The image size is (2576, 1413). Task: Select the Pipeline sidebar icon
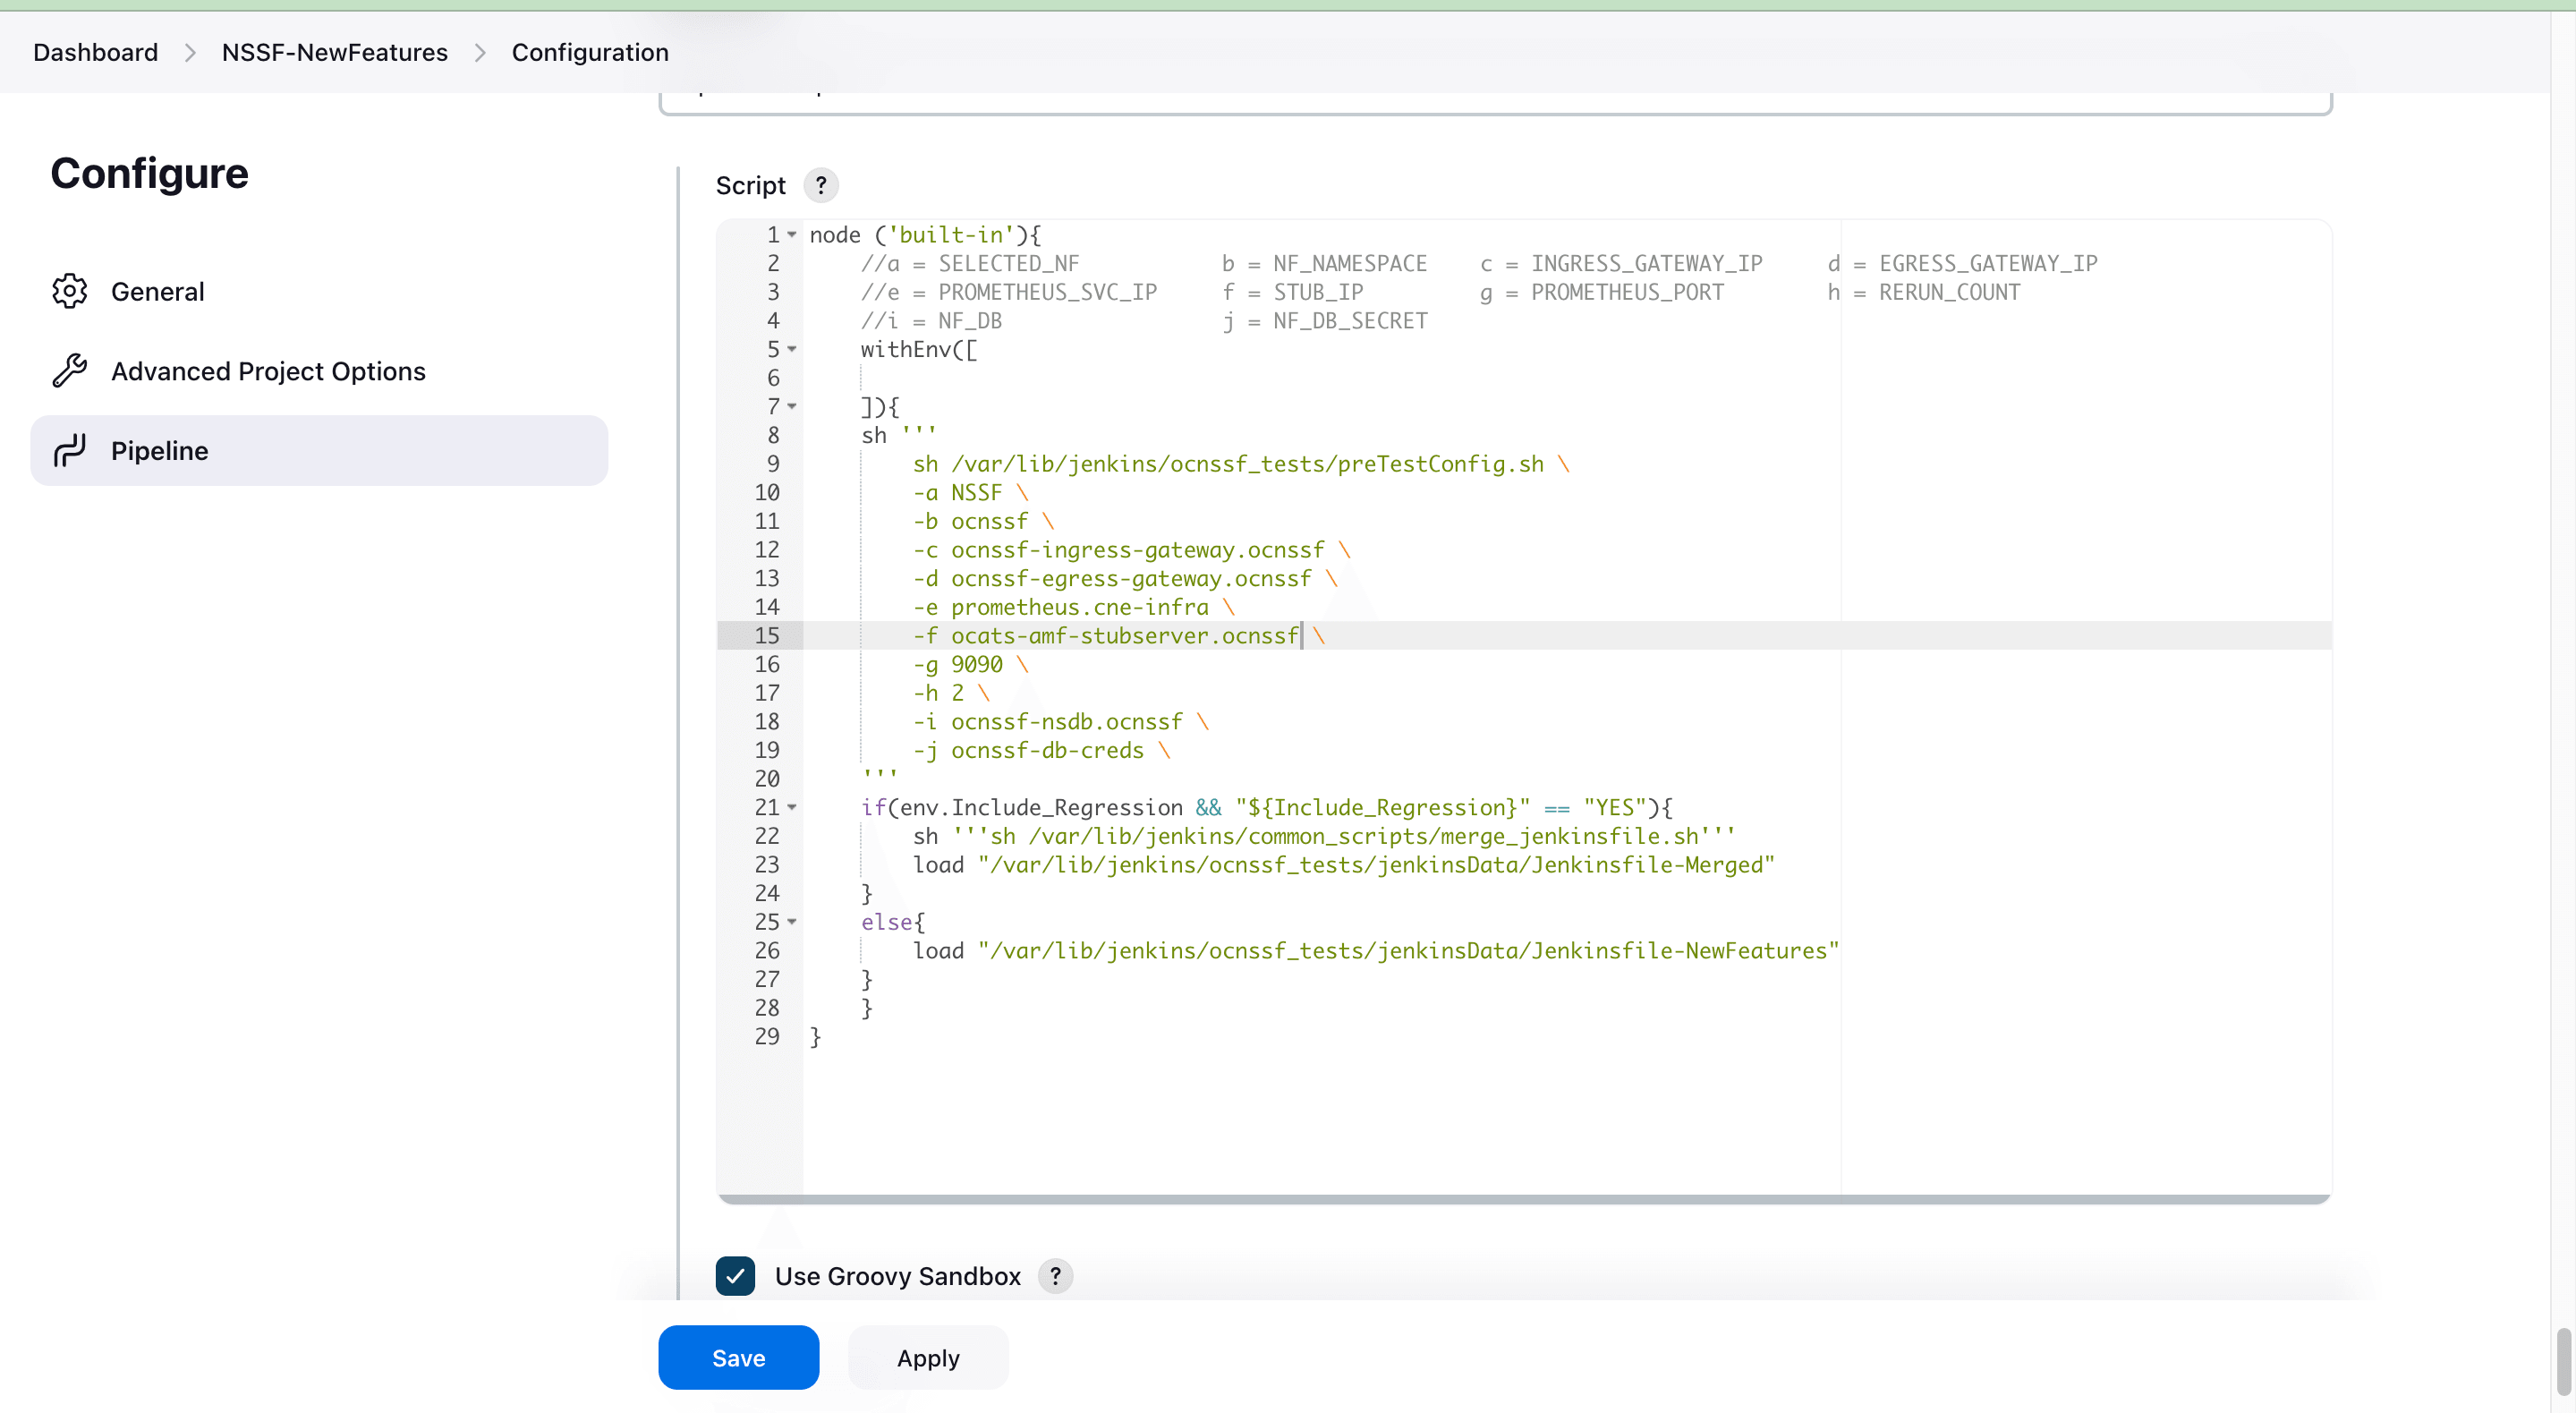click(69, 450)
